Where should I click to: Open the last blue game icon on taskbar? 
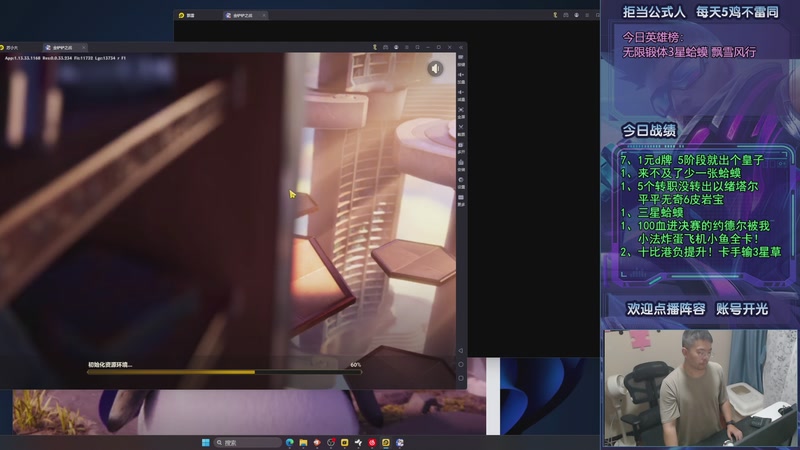pos(399,442)
